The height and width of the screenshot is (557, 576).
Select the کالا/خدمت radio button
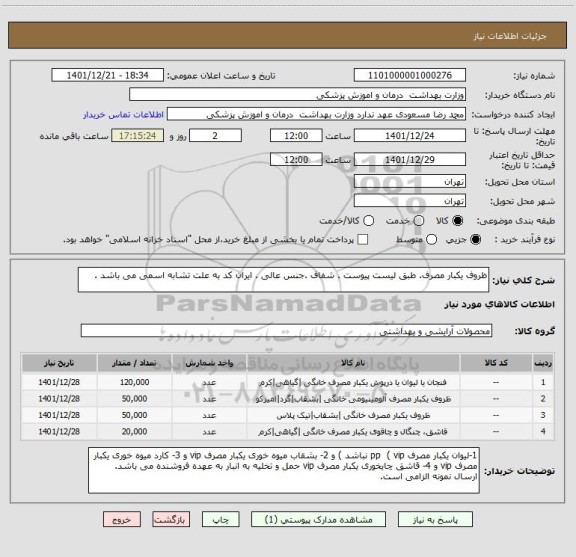[368, 221]
